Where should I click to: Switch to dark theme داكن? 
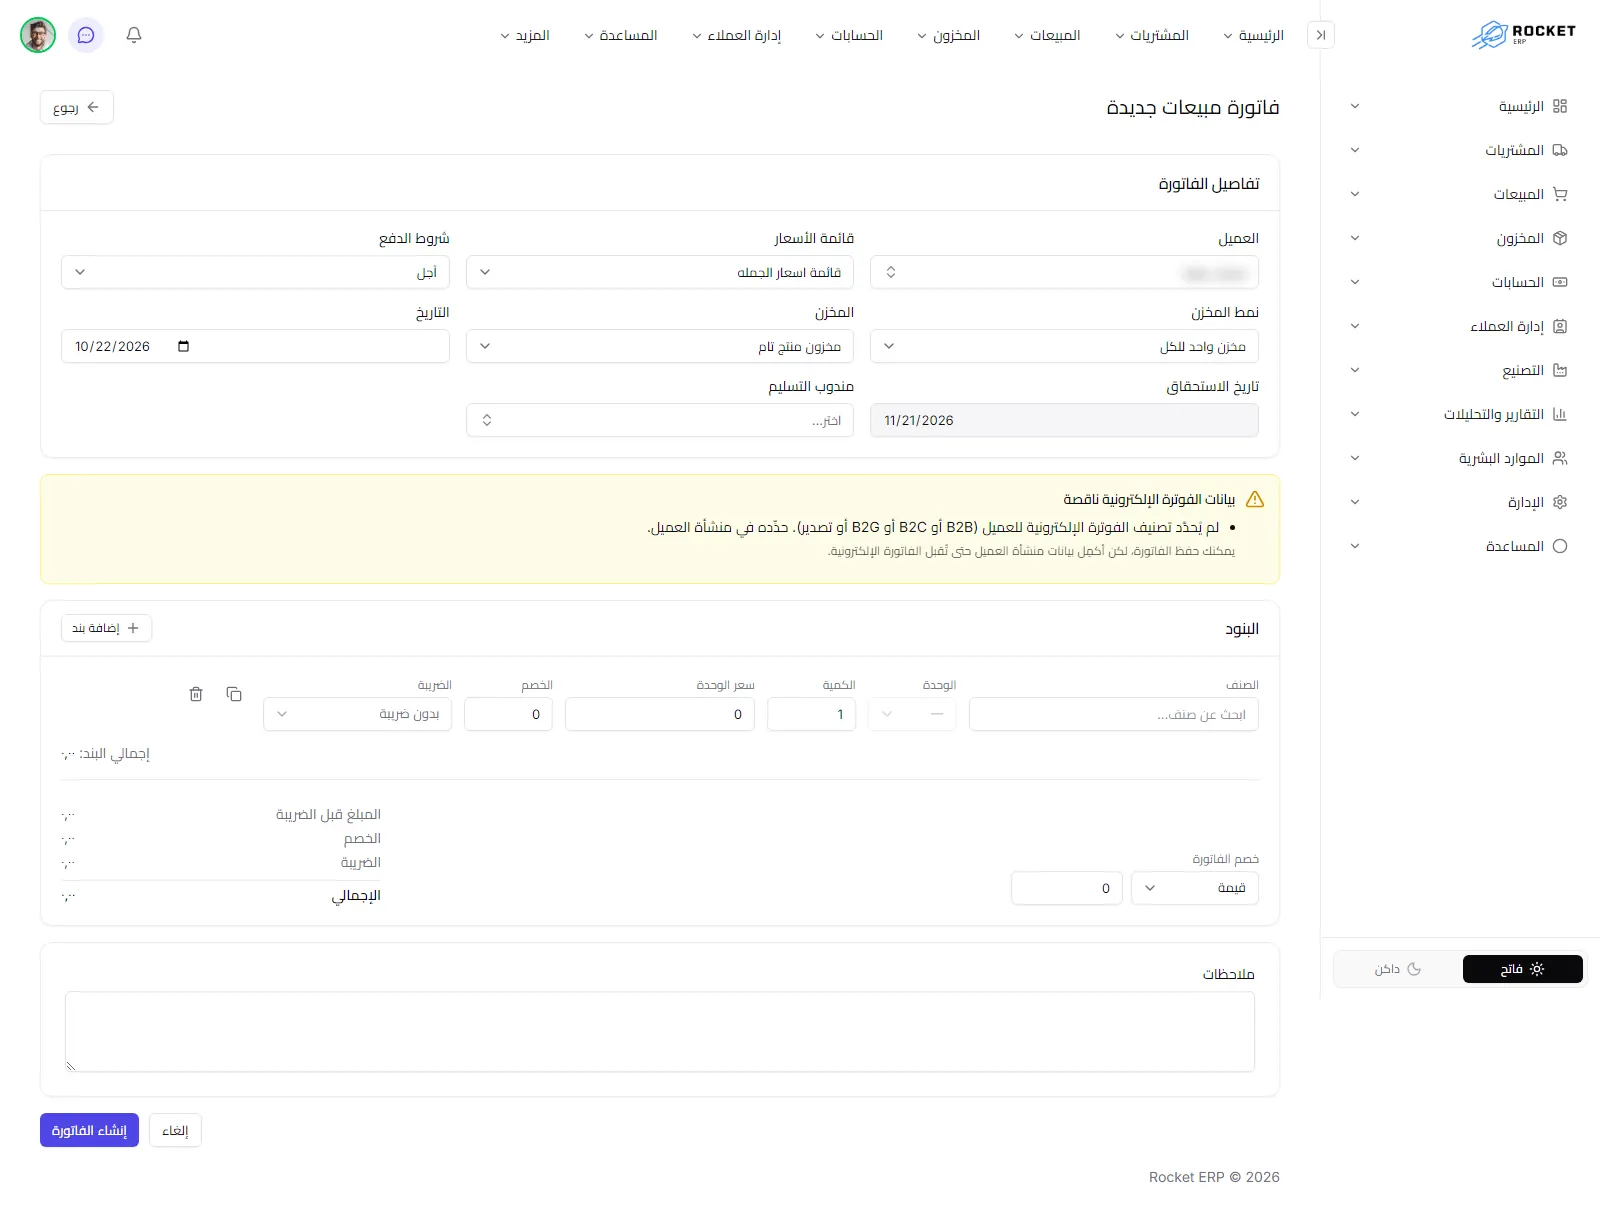pos(1398,969)
